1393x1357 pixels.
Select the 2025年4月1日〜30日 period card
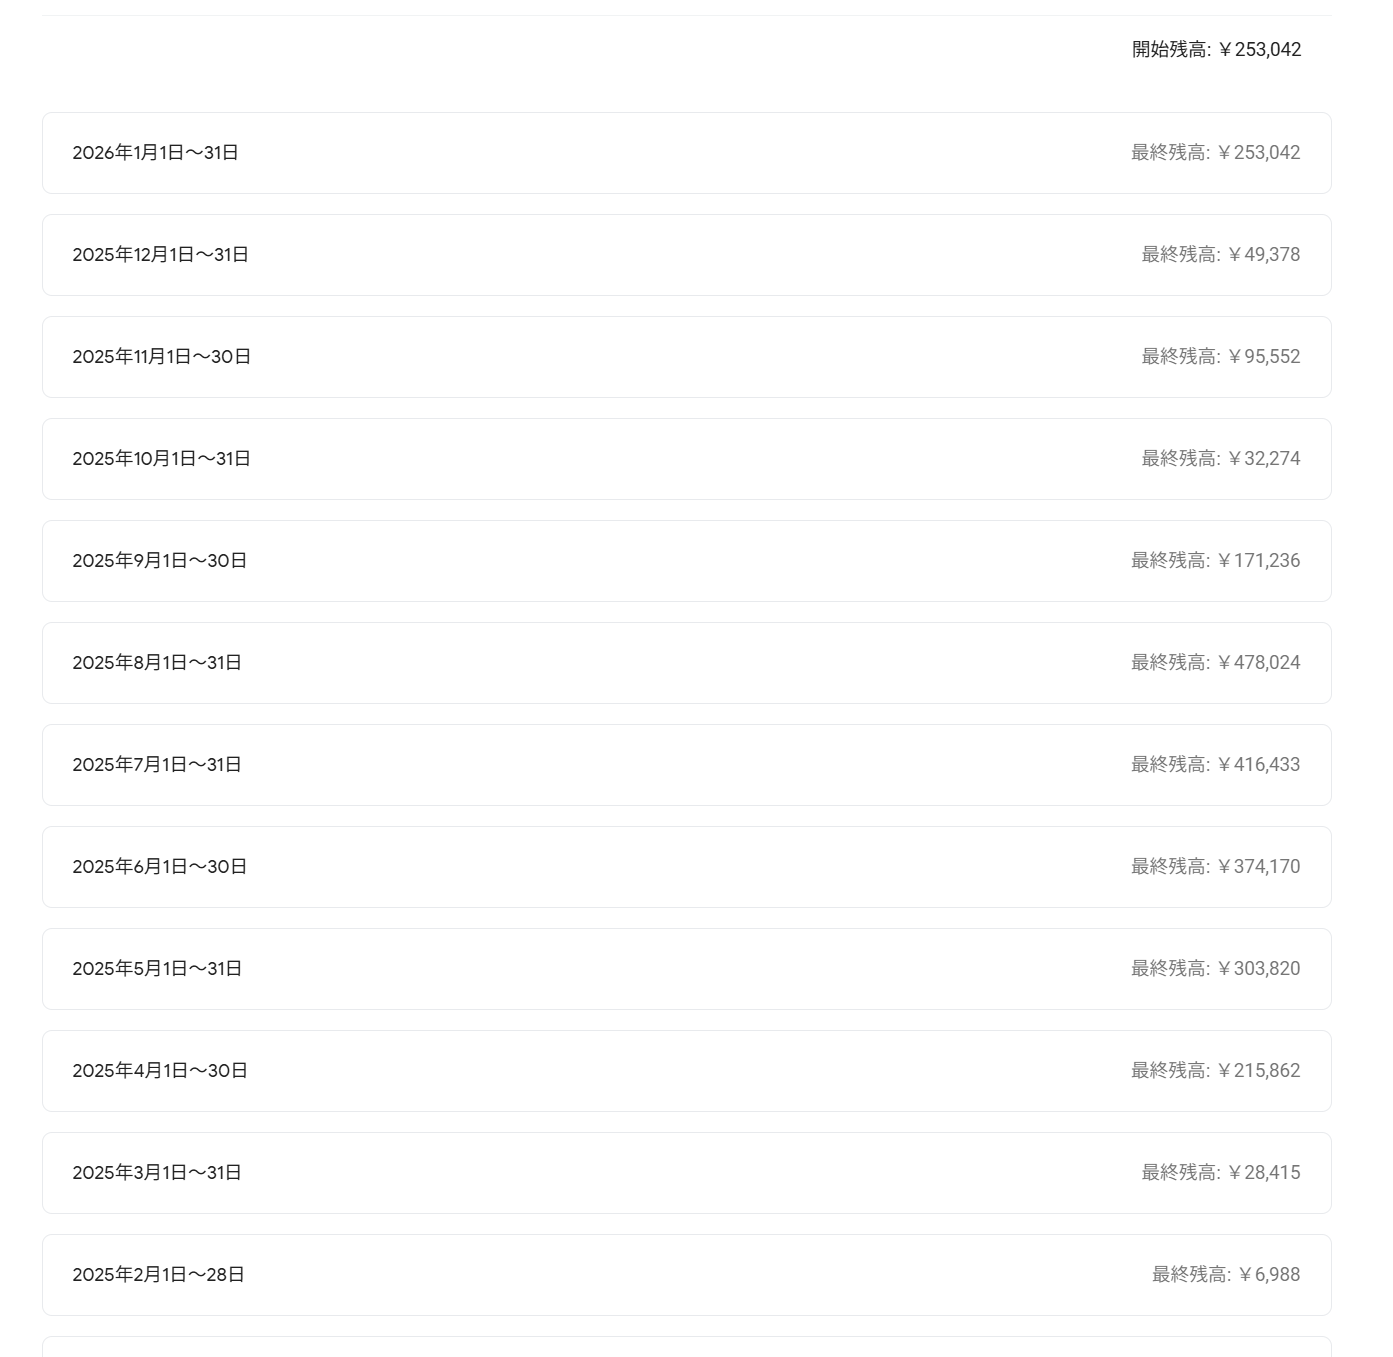(160, 1071)
